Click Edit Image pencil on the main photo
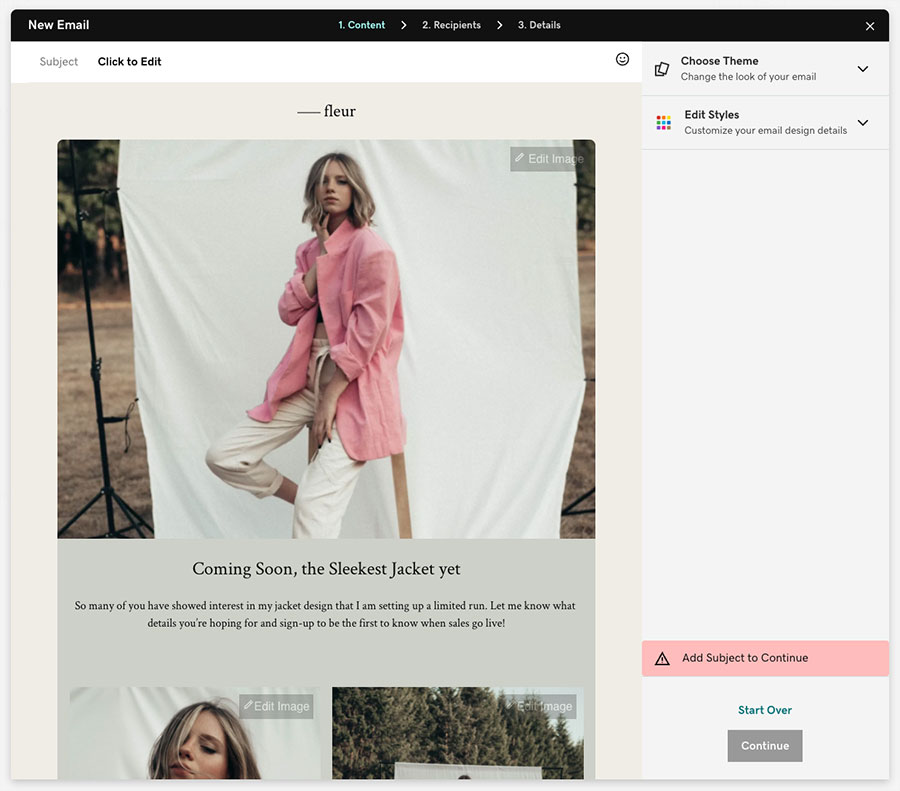This screenshot has width=900, height=791. [x=548, y=158]
